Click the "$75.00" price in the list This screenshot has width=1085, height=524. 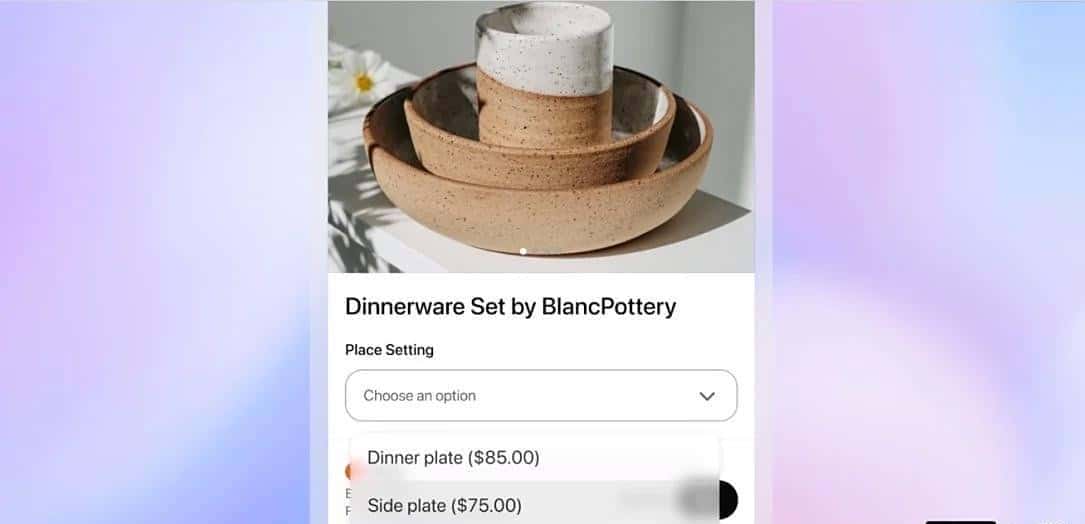tap(486, 505)
